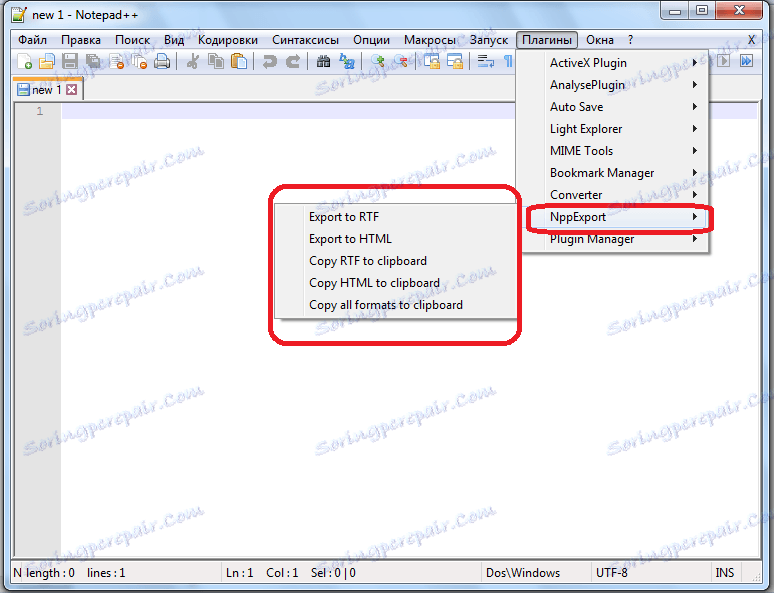
Task: Choose Export to RTF
Action: [395, 217]
